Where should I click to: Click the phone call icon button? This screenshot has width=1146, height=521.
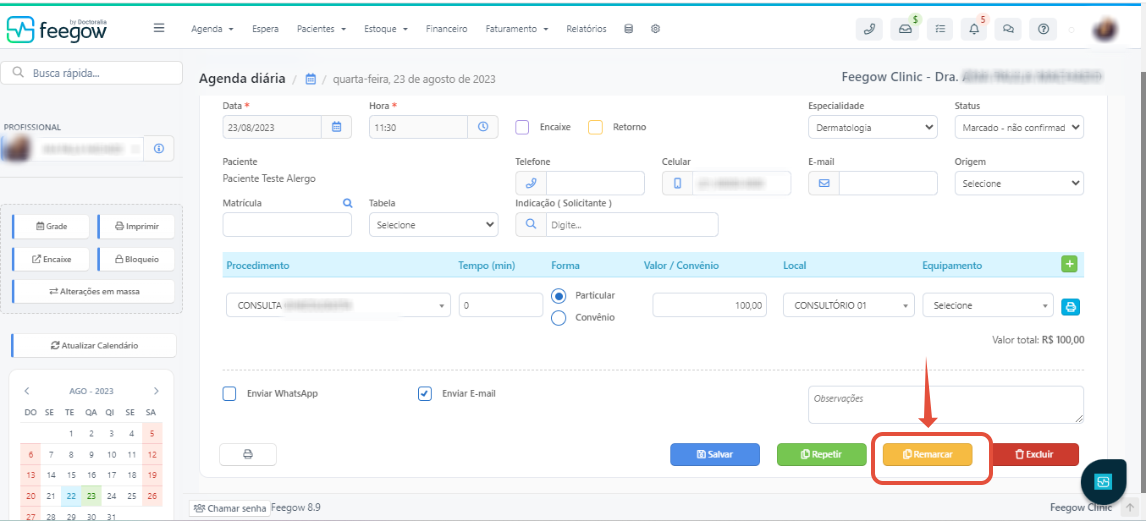(x=869, y=29)
